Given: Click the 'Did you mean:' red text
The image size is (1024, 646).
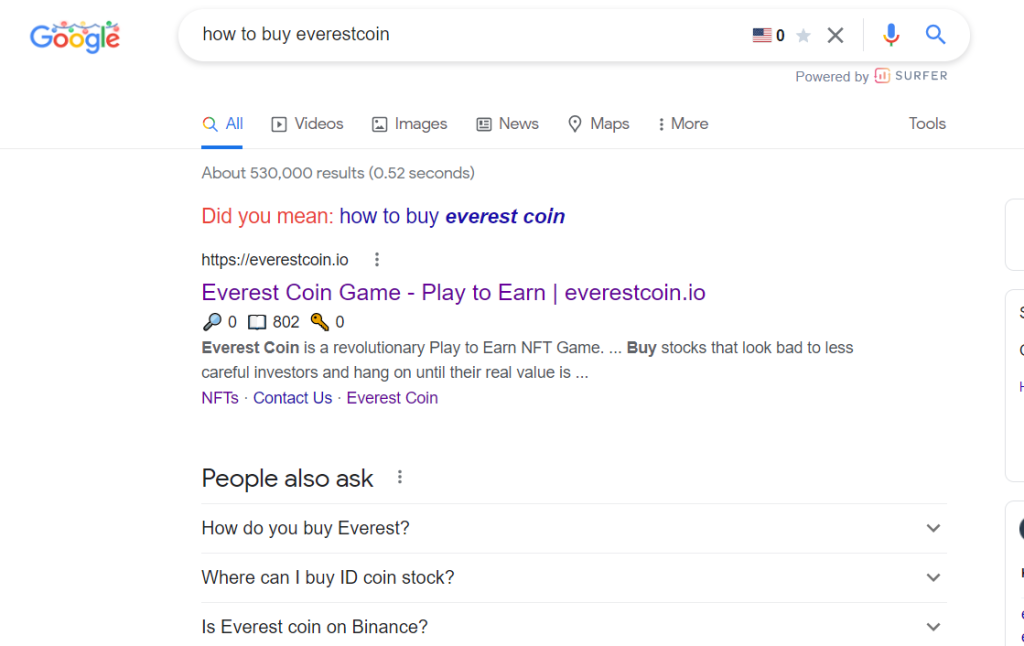Looking at the screenshot, I should (x=267, y=216).
